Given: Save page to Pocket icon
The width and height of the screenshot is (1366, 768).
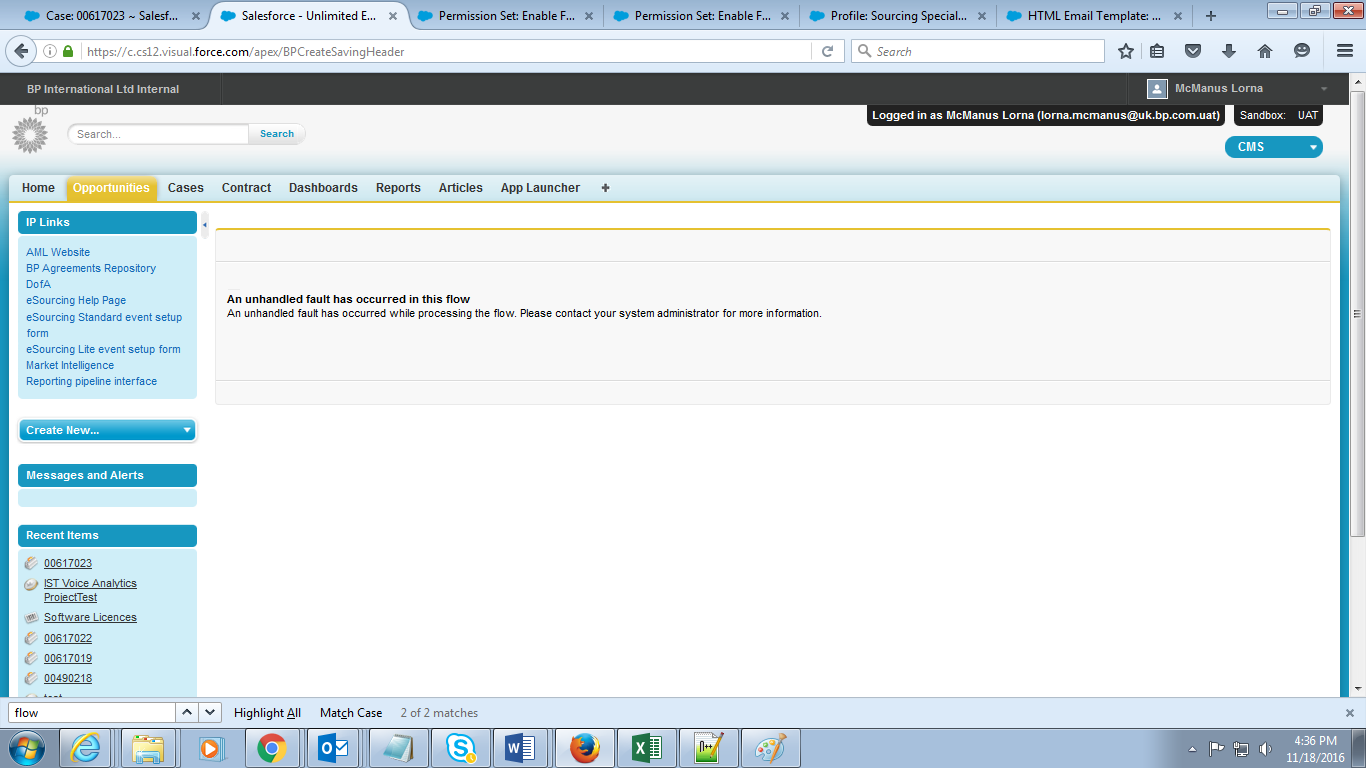Looking at the screenshot, I should click(1193, 51).
